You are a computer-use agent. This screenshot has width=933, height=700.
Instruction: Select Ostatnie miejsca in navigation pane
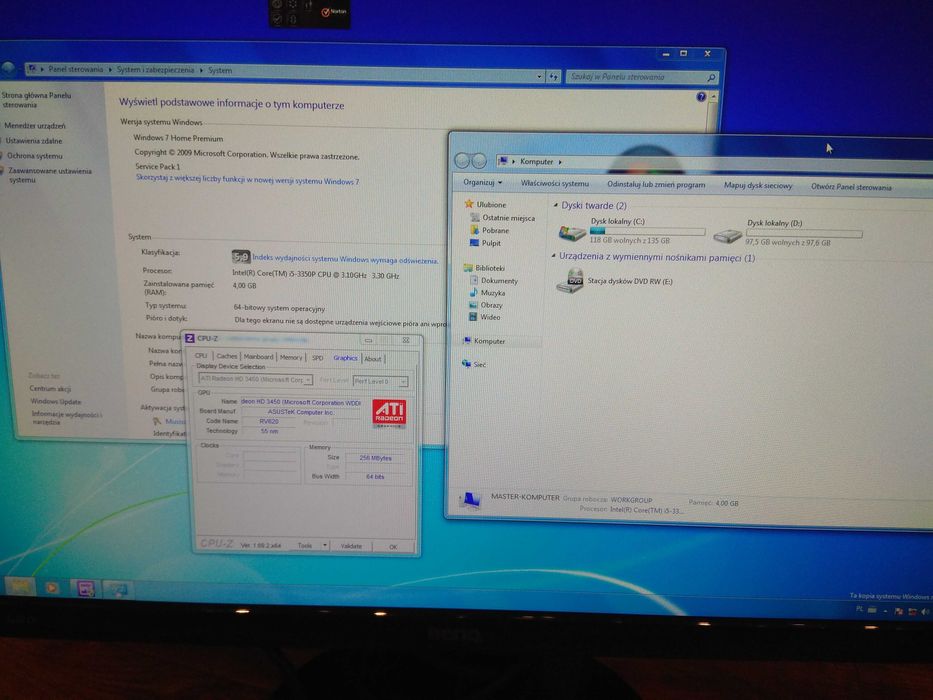508,218
